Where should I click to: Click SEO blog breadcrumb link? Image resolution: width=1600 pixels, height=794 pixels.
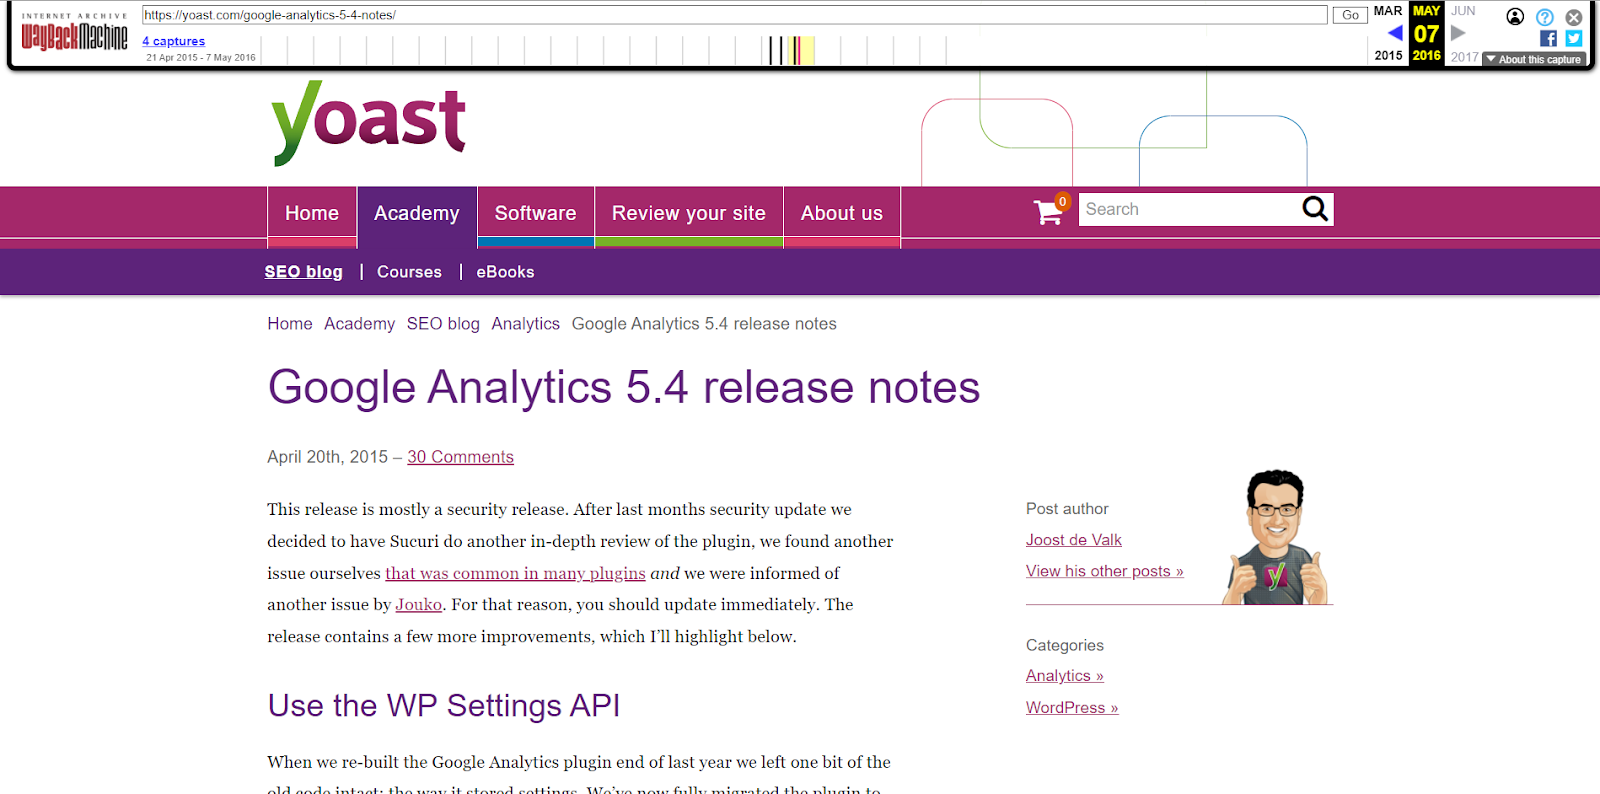tap(443, 324)
